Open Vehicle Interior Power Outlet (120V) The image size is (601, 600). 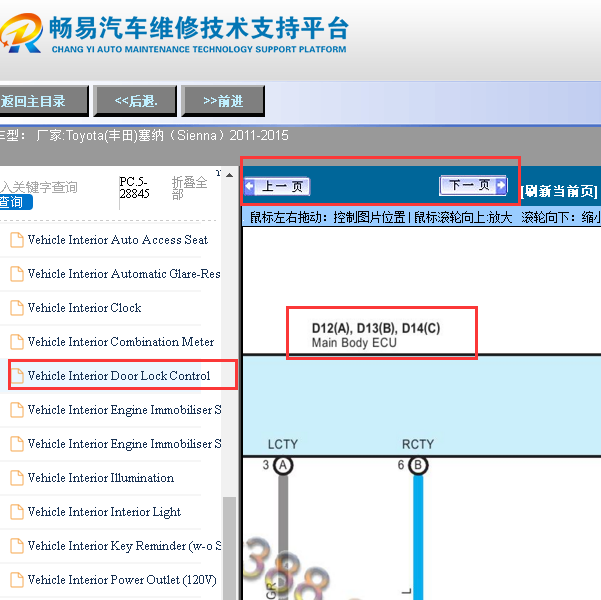[122, 580]
